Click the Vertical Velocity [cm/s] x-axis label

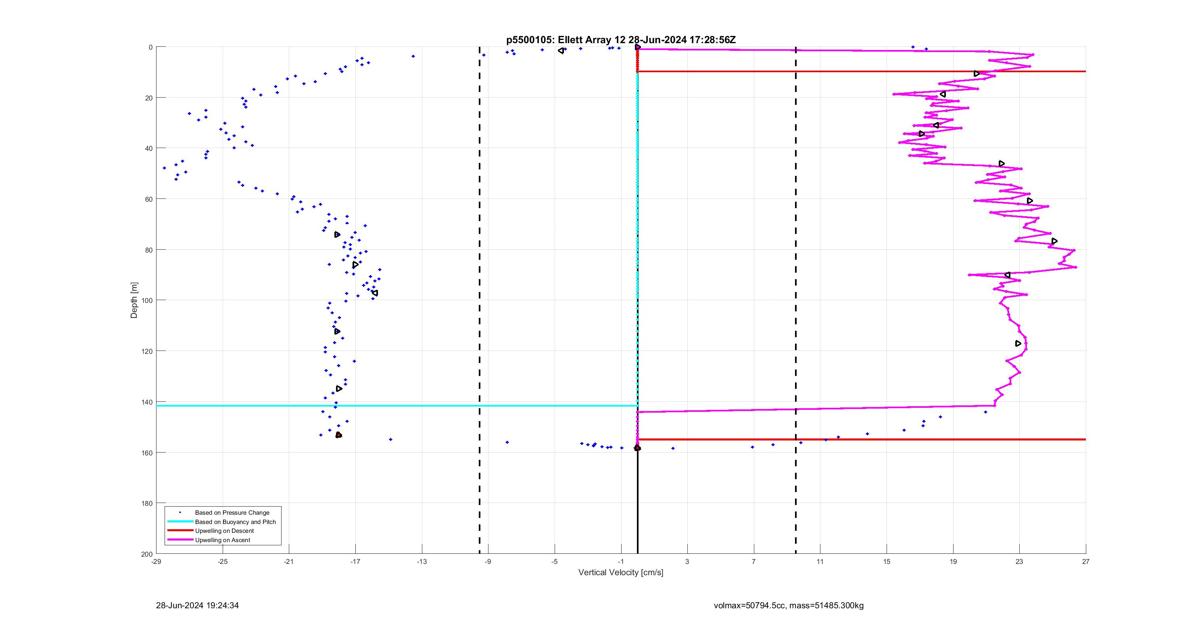[621, 573]
